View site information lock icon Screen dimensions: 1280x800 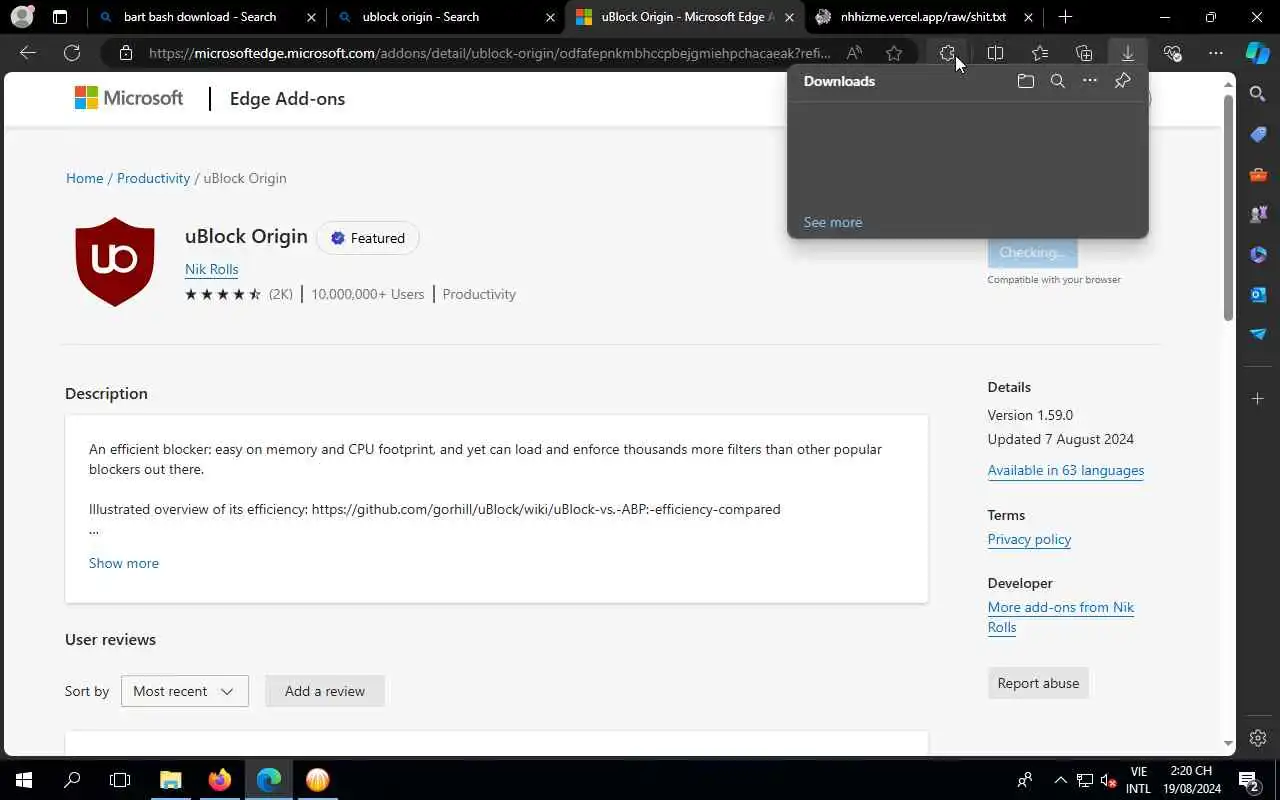coord(125,53)
